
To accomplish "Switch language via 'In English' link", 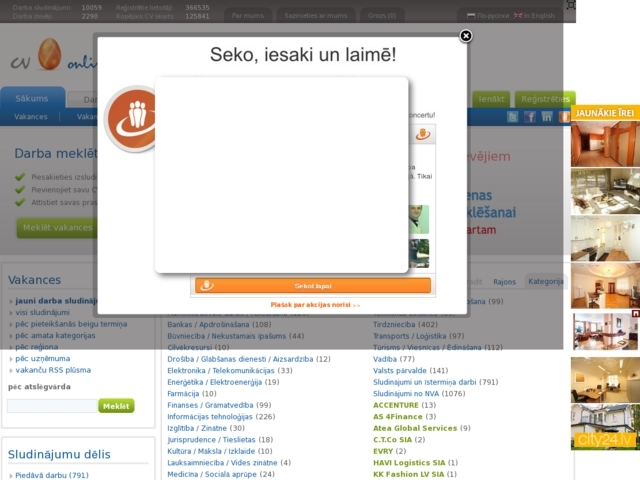I will (537, 16).
